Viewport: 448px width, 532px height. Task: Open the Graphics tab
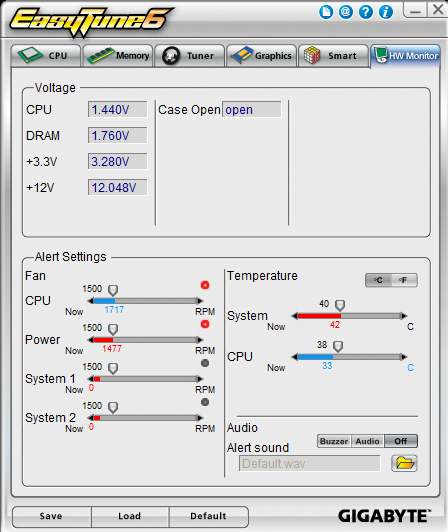pos(261,56)
